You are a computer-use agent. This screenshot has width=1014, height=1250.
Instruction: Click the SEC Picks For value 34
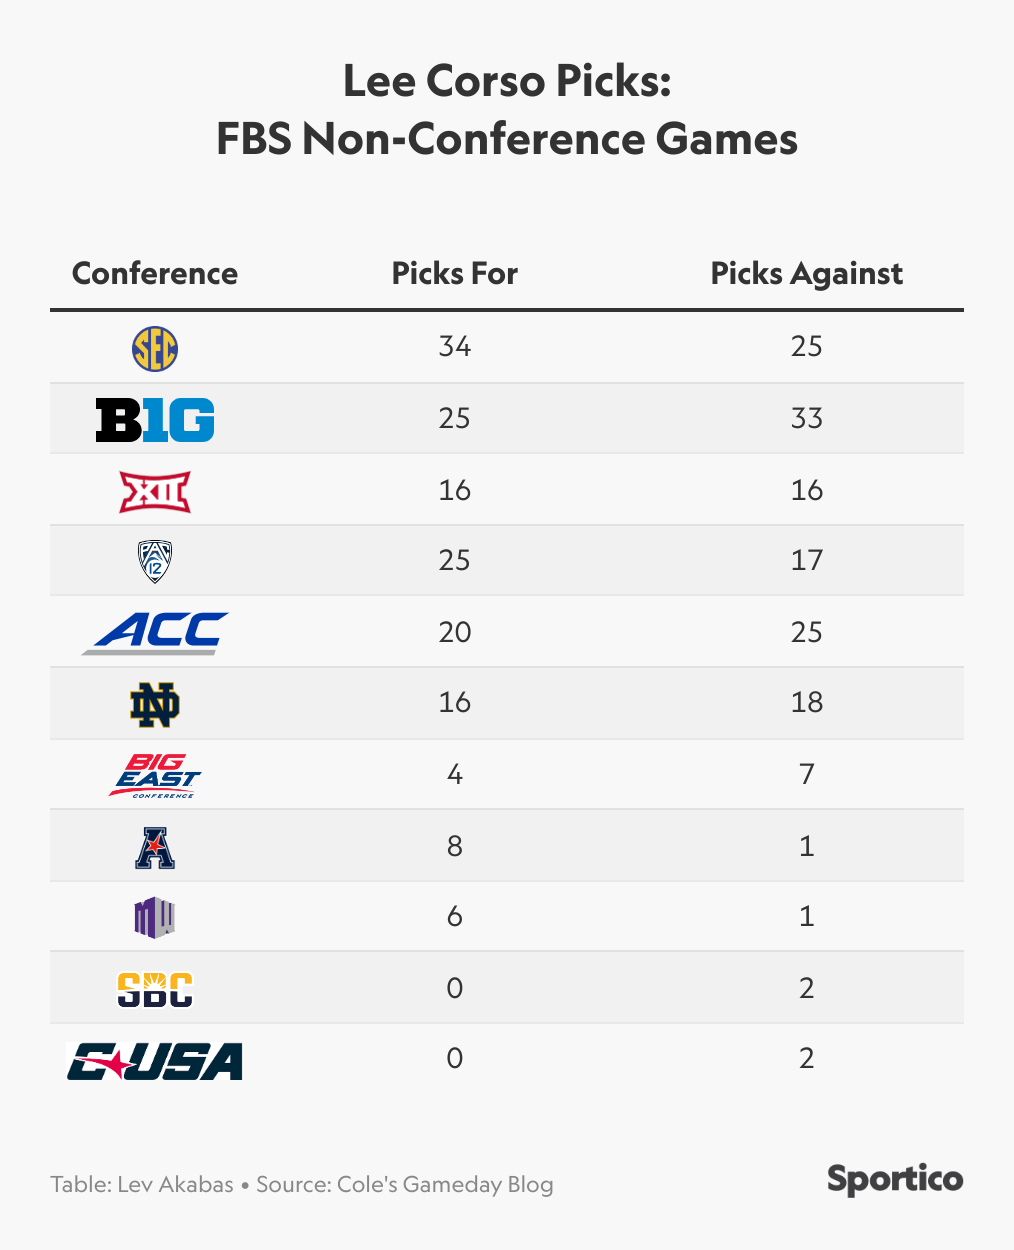[455, 347]
